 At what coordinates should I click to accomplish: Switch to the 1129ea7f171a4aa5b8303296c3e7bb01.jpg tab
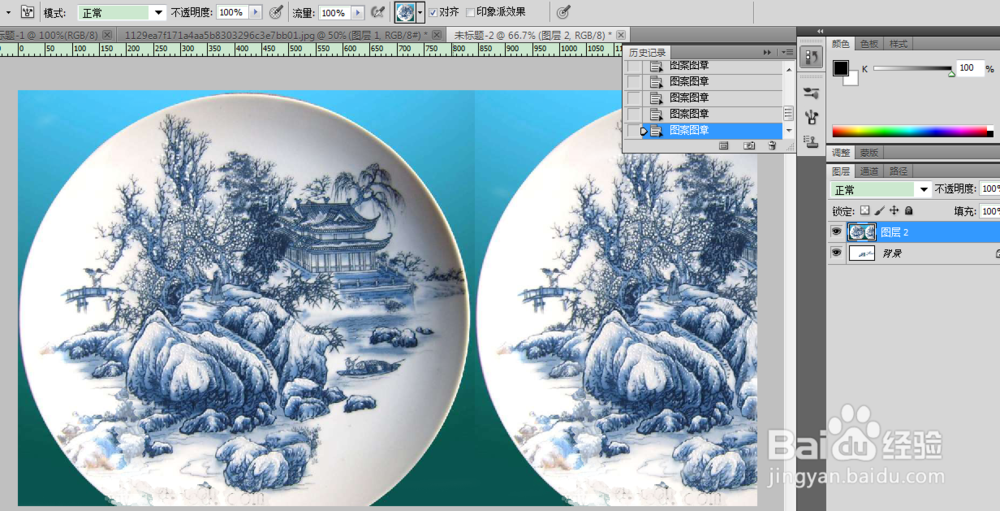(276, 34)
